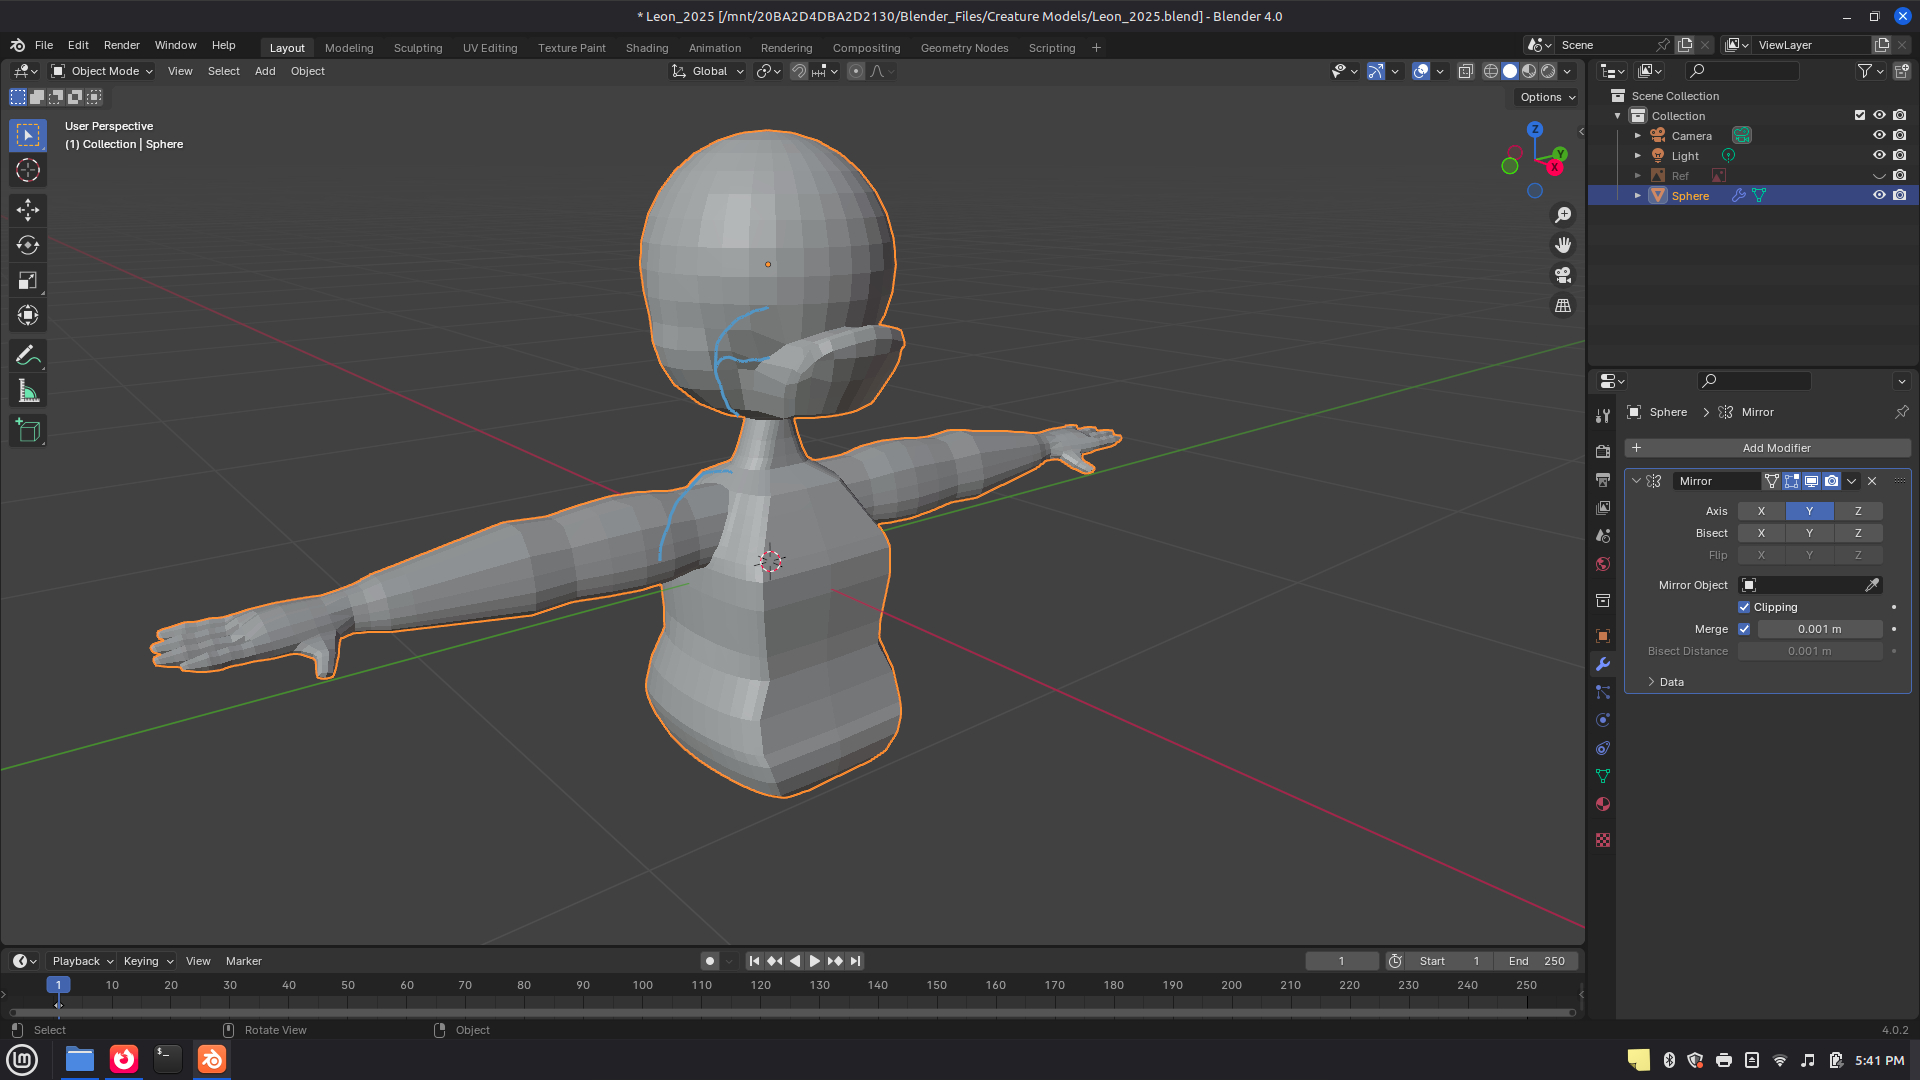This screenshot has height=1080, width=1920.
Task: Select the Scale tool
Action: [x=28, y=281]
